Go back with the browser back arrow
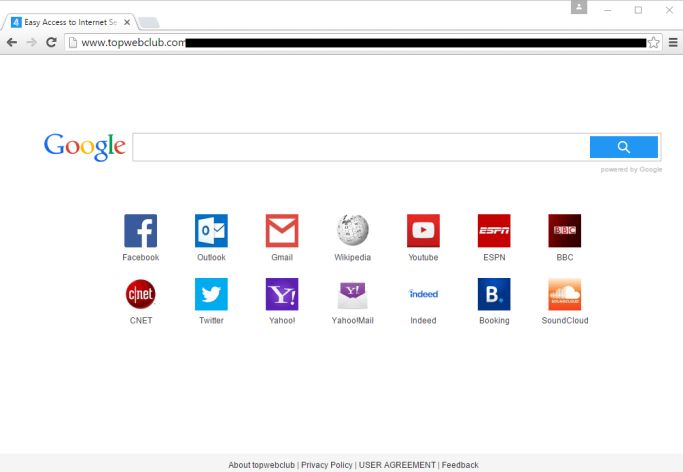The height and width of the screenshot is (472, 683). tap(12, 42)
